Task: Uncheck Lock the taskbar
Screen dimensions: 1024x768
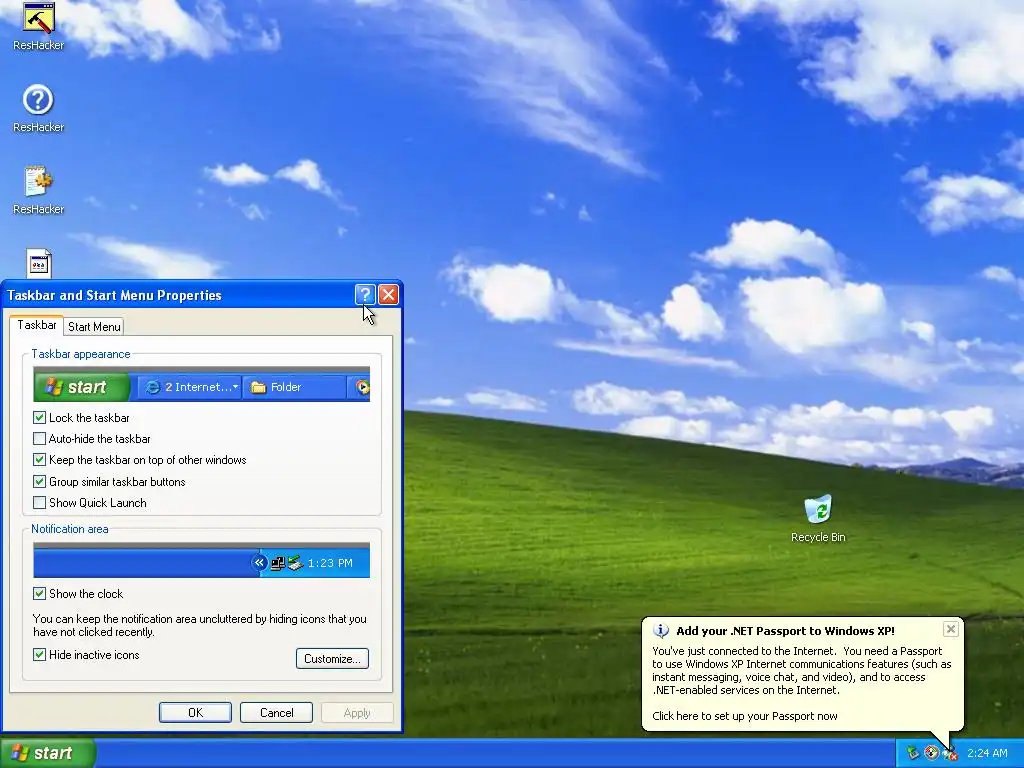Action: pos(39,418)
